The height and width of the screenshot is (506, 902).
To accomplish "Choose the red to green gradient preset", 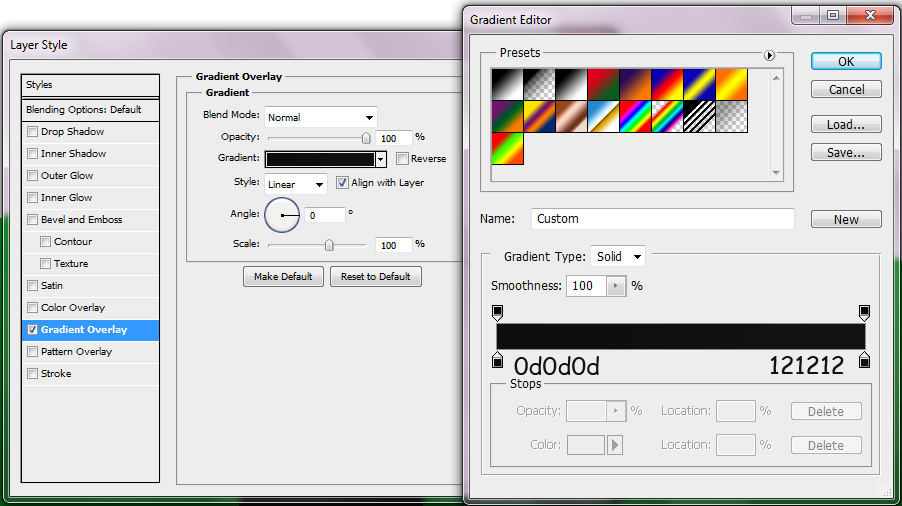I will click(x=603, y=85).
